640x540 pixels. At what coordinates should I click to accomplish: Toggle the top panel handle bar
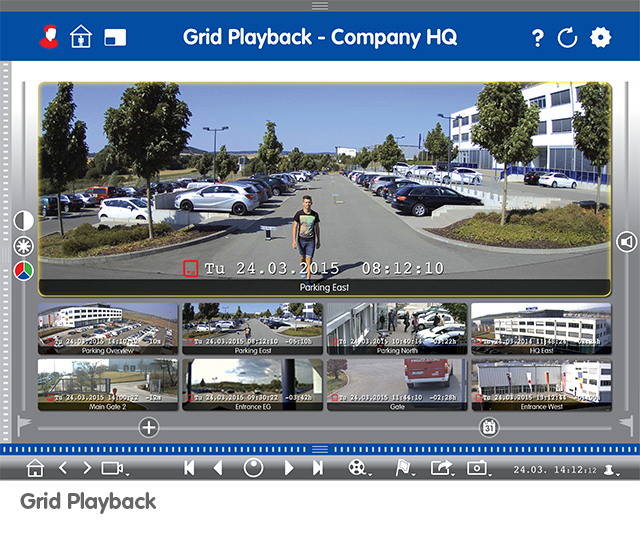coord(320,6)
